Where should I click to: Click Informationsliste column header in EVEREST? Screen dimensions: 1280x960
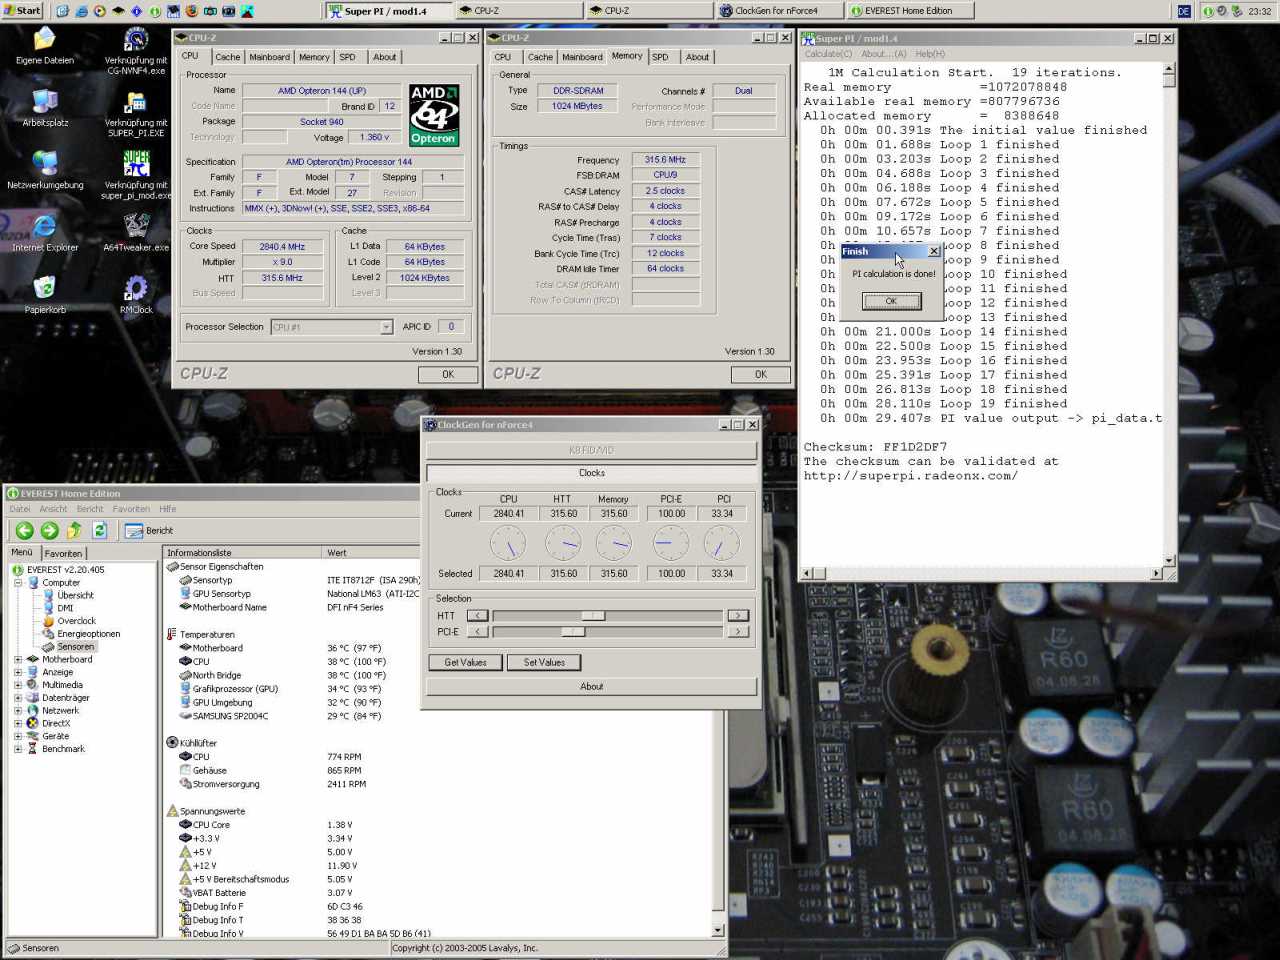(242, 553)
